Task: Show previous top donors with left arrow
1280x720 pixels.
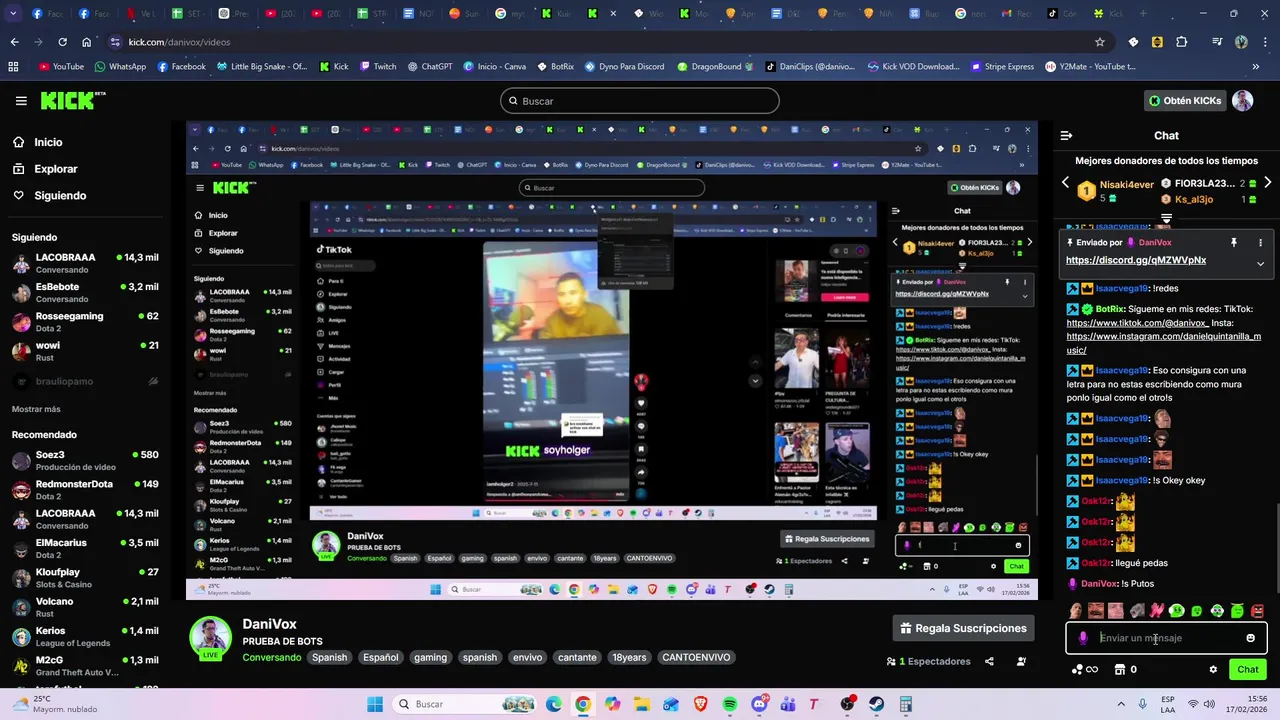Action: point(1065,183)
